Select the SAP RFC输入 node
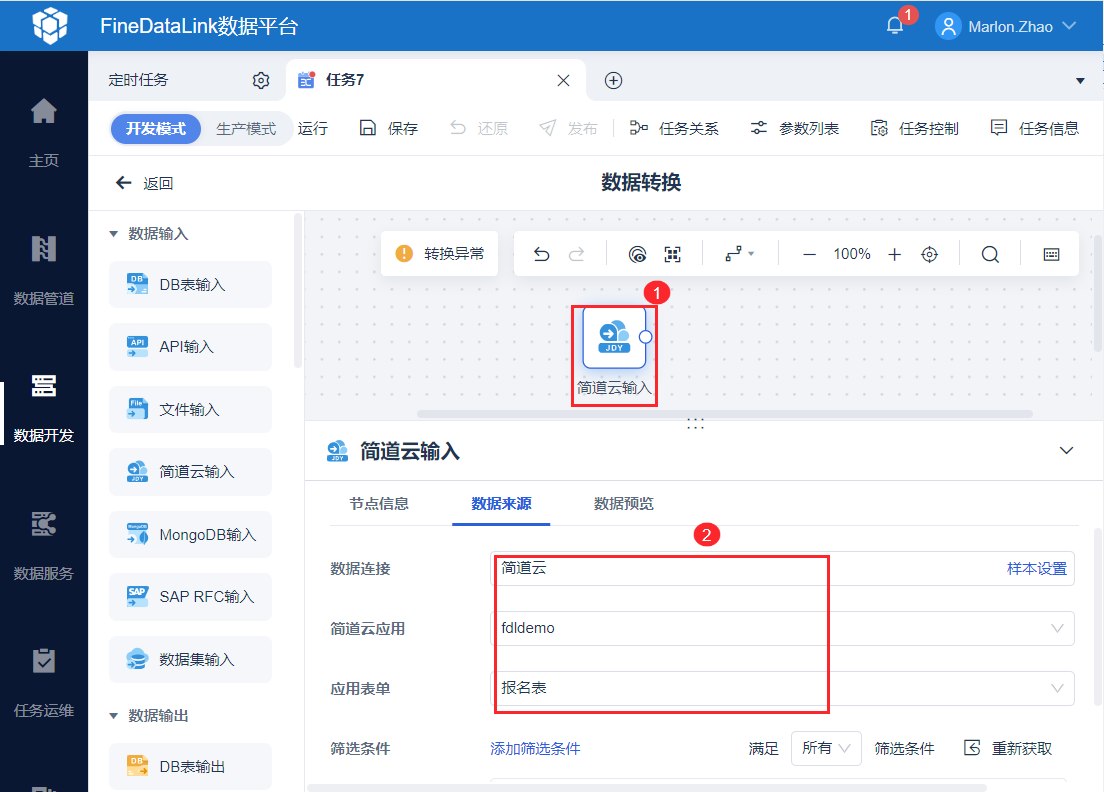Image resolution: width=1104 pixels, height=792 pixels. (190, 597)
